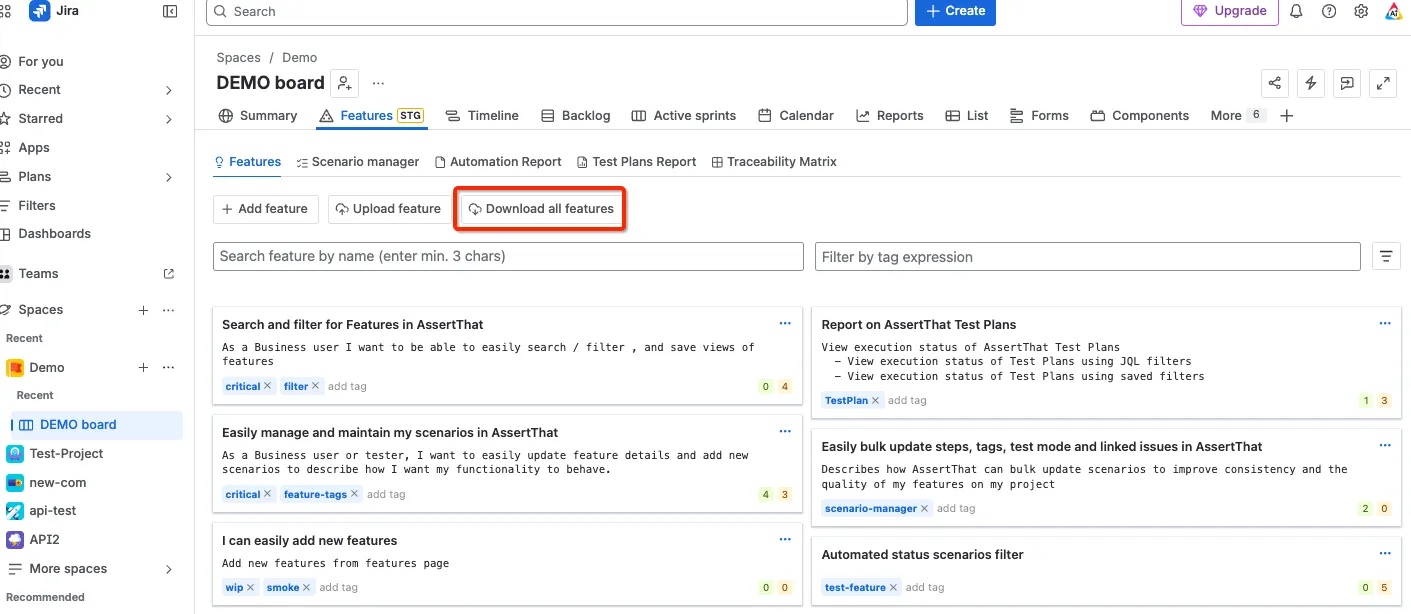The width and height of the screenshot is (1411, 614).
Task: Open the Backlog tab
Action: pyautogui.click(x=575, y=116)
